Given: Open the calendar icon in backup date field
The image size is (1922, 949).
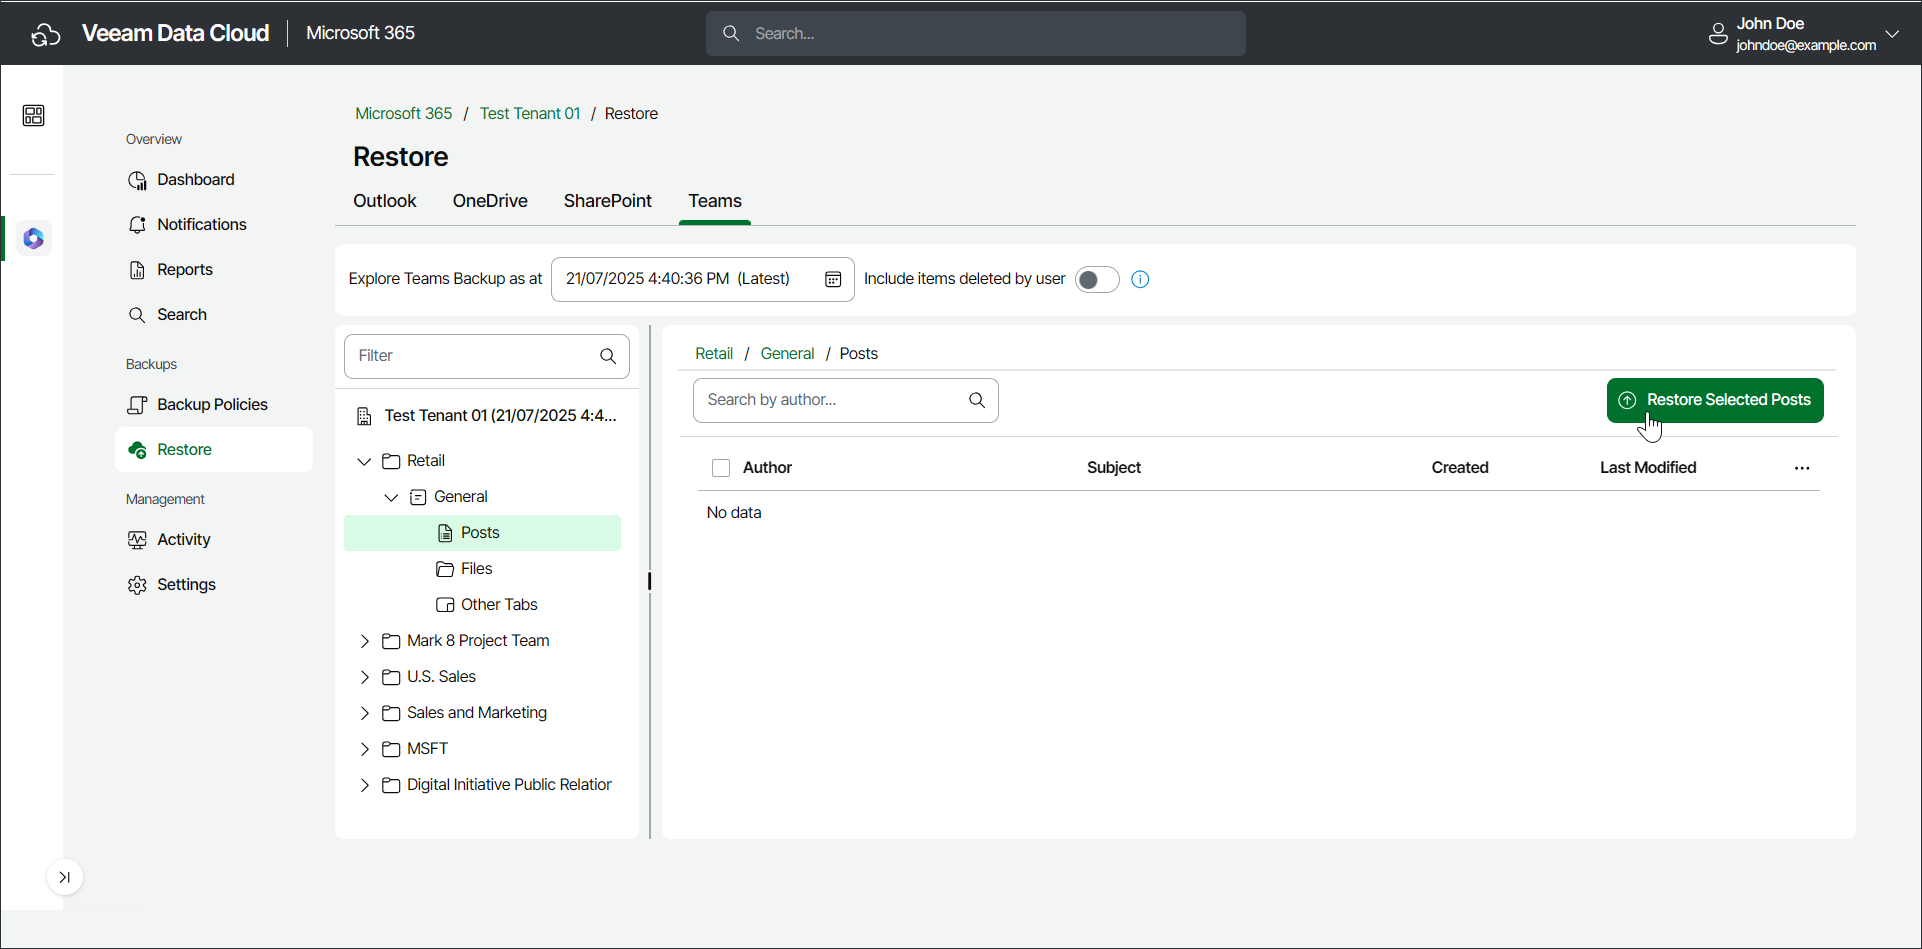Looking at the screenshot, I should [x=833, y=279].
